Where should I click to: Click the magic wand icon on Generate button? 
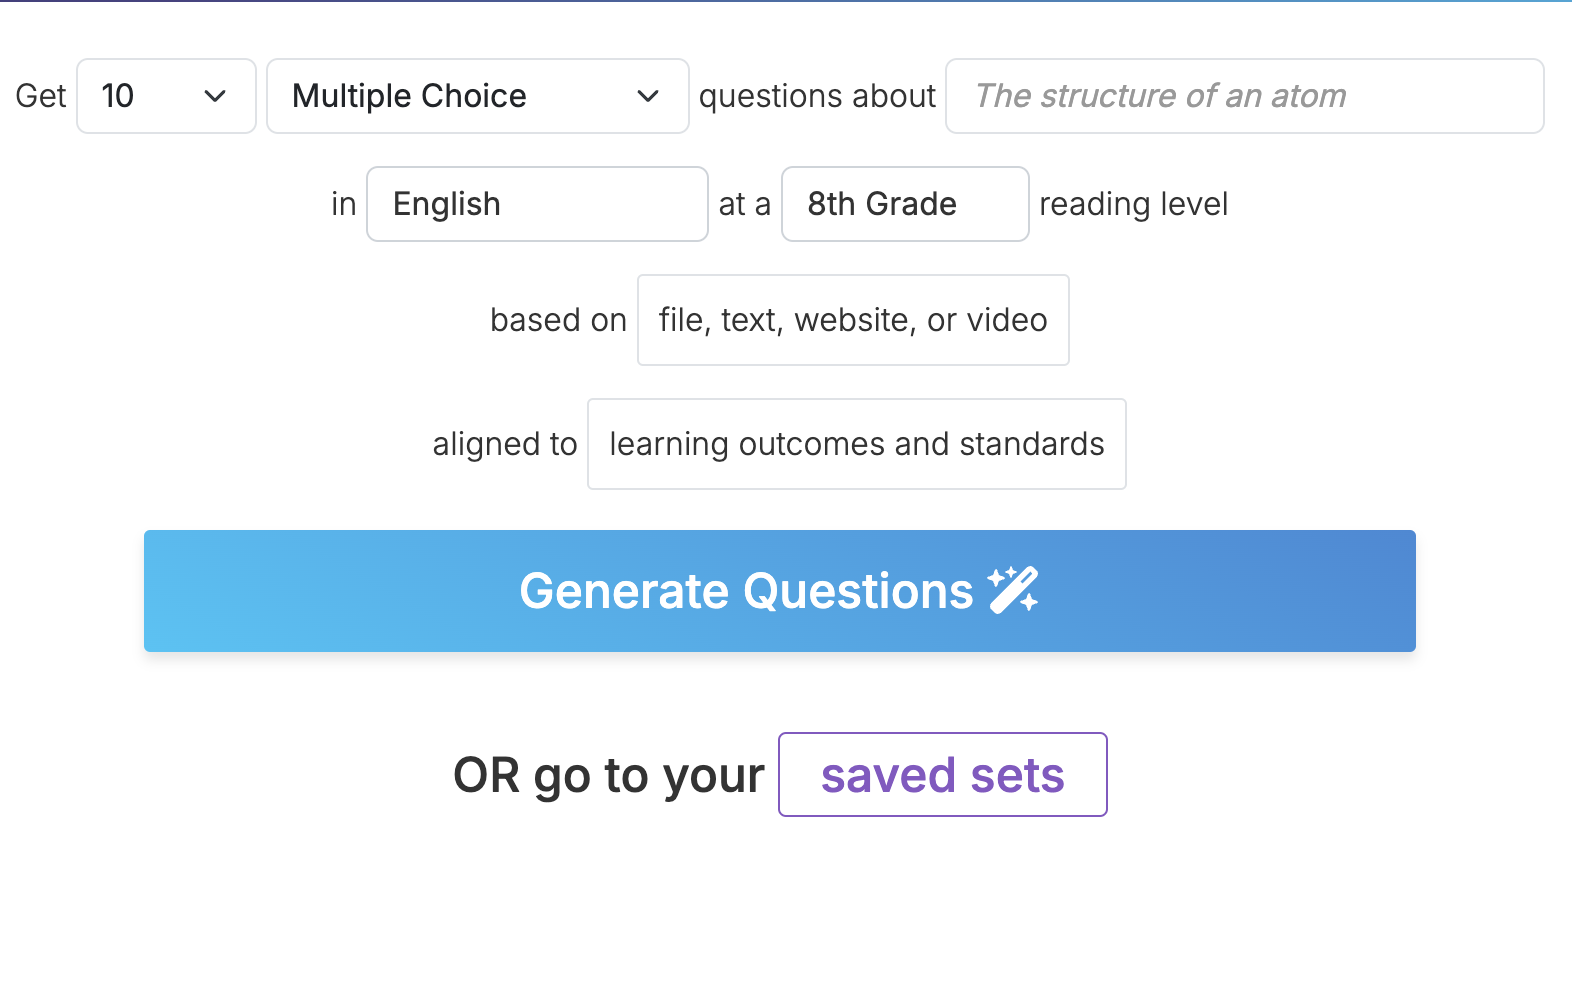1012,589
